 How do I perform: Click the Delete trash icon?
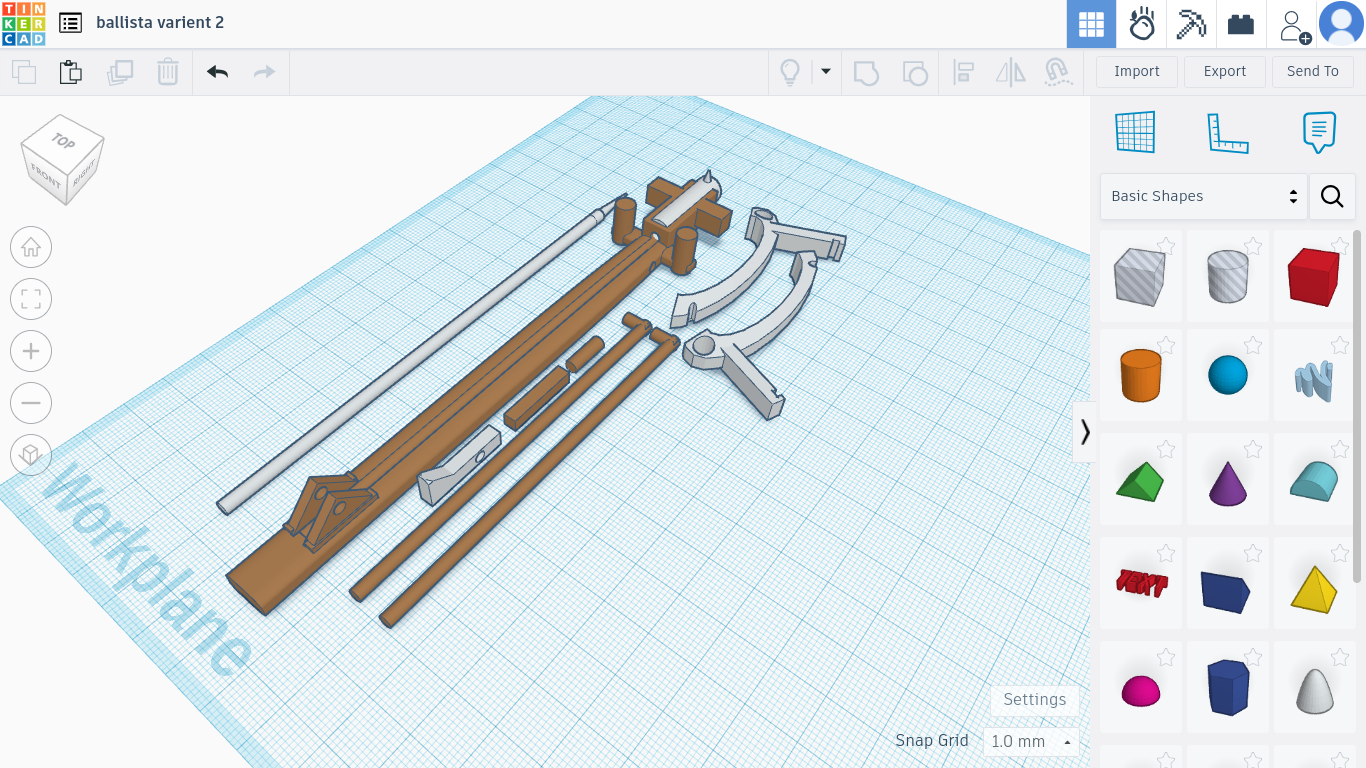(168, 72)
